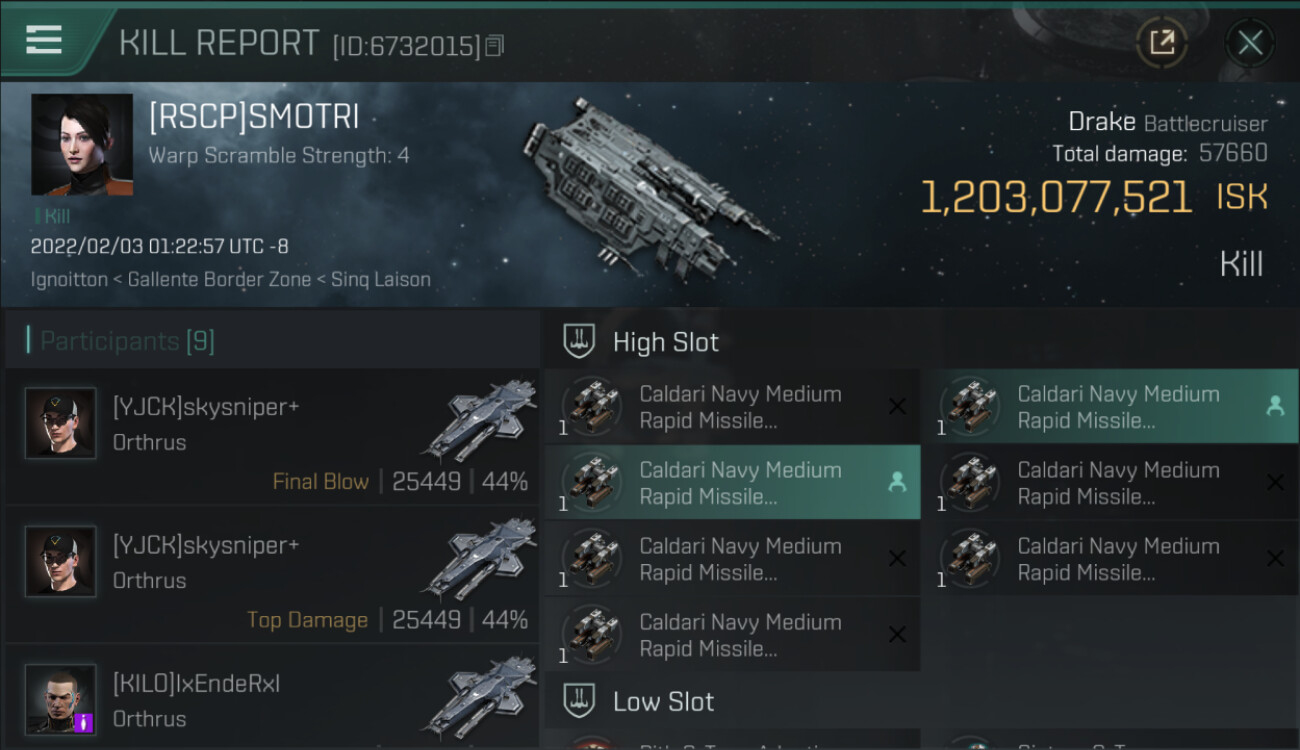Viewport: 1300px width, 750px height.
Task: Close the kill report window
Action: pos(1250,42)
